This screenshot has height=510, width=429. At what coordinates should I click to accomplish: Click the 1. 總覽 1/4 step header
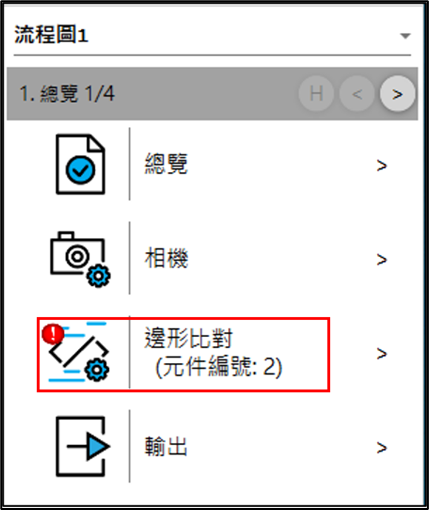click(x=67, y=94)
